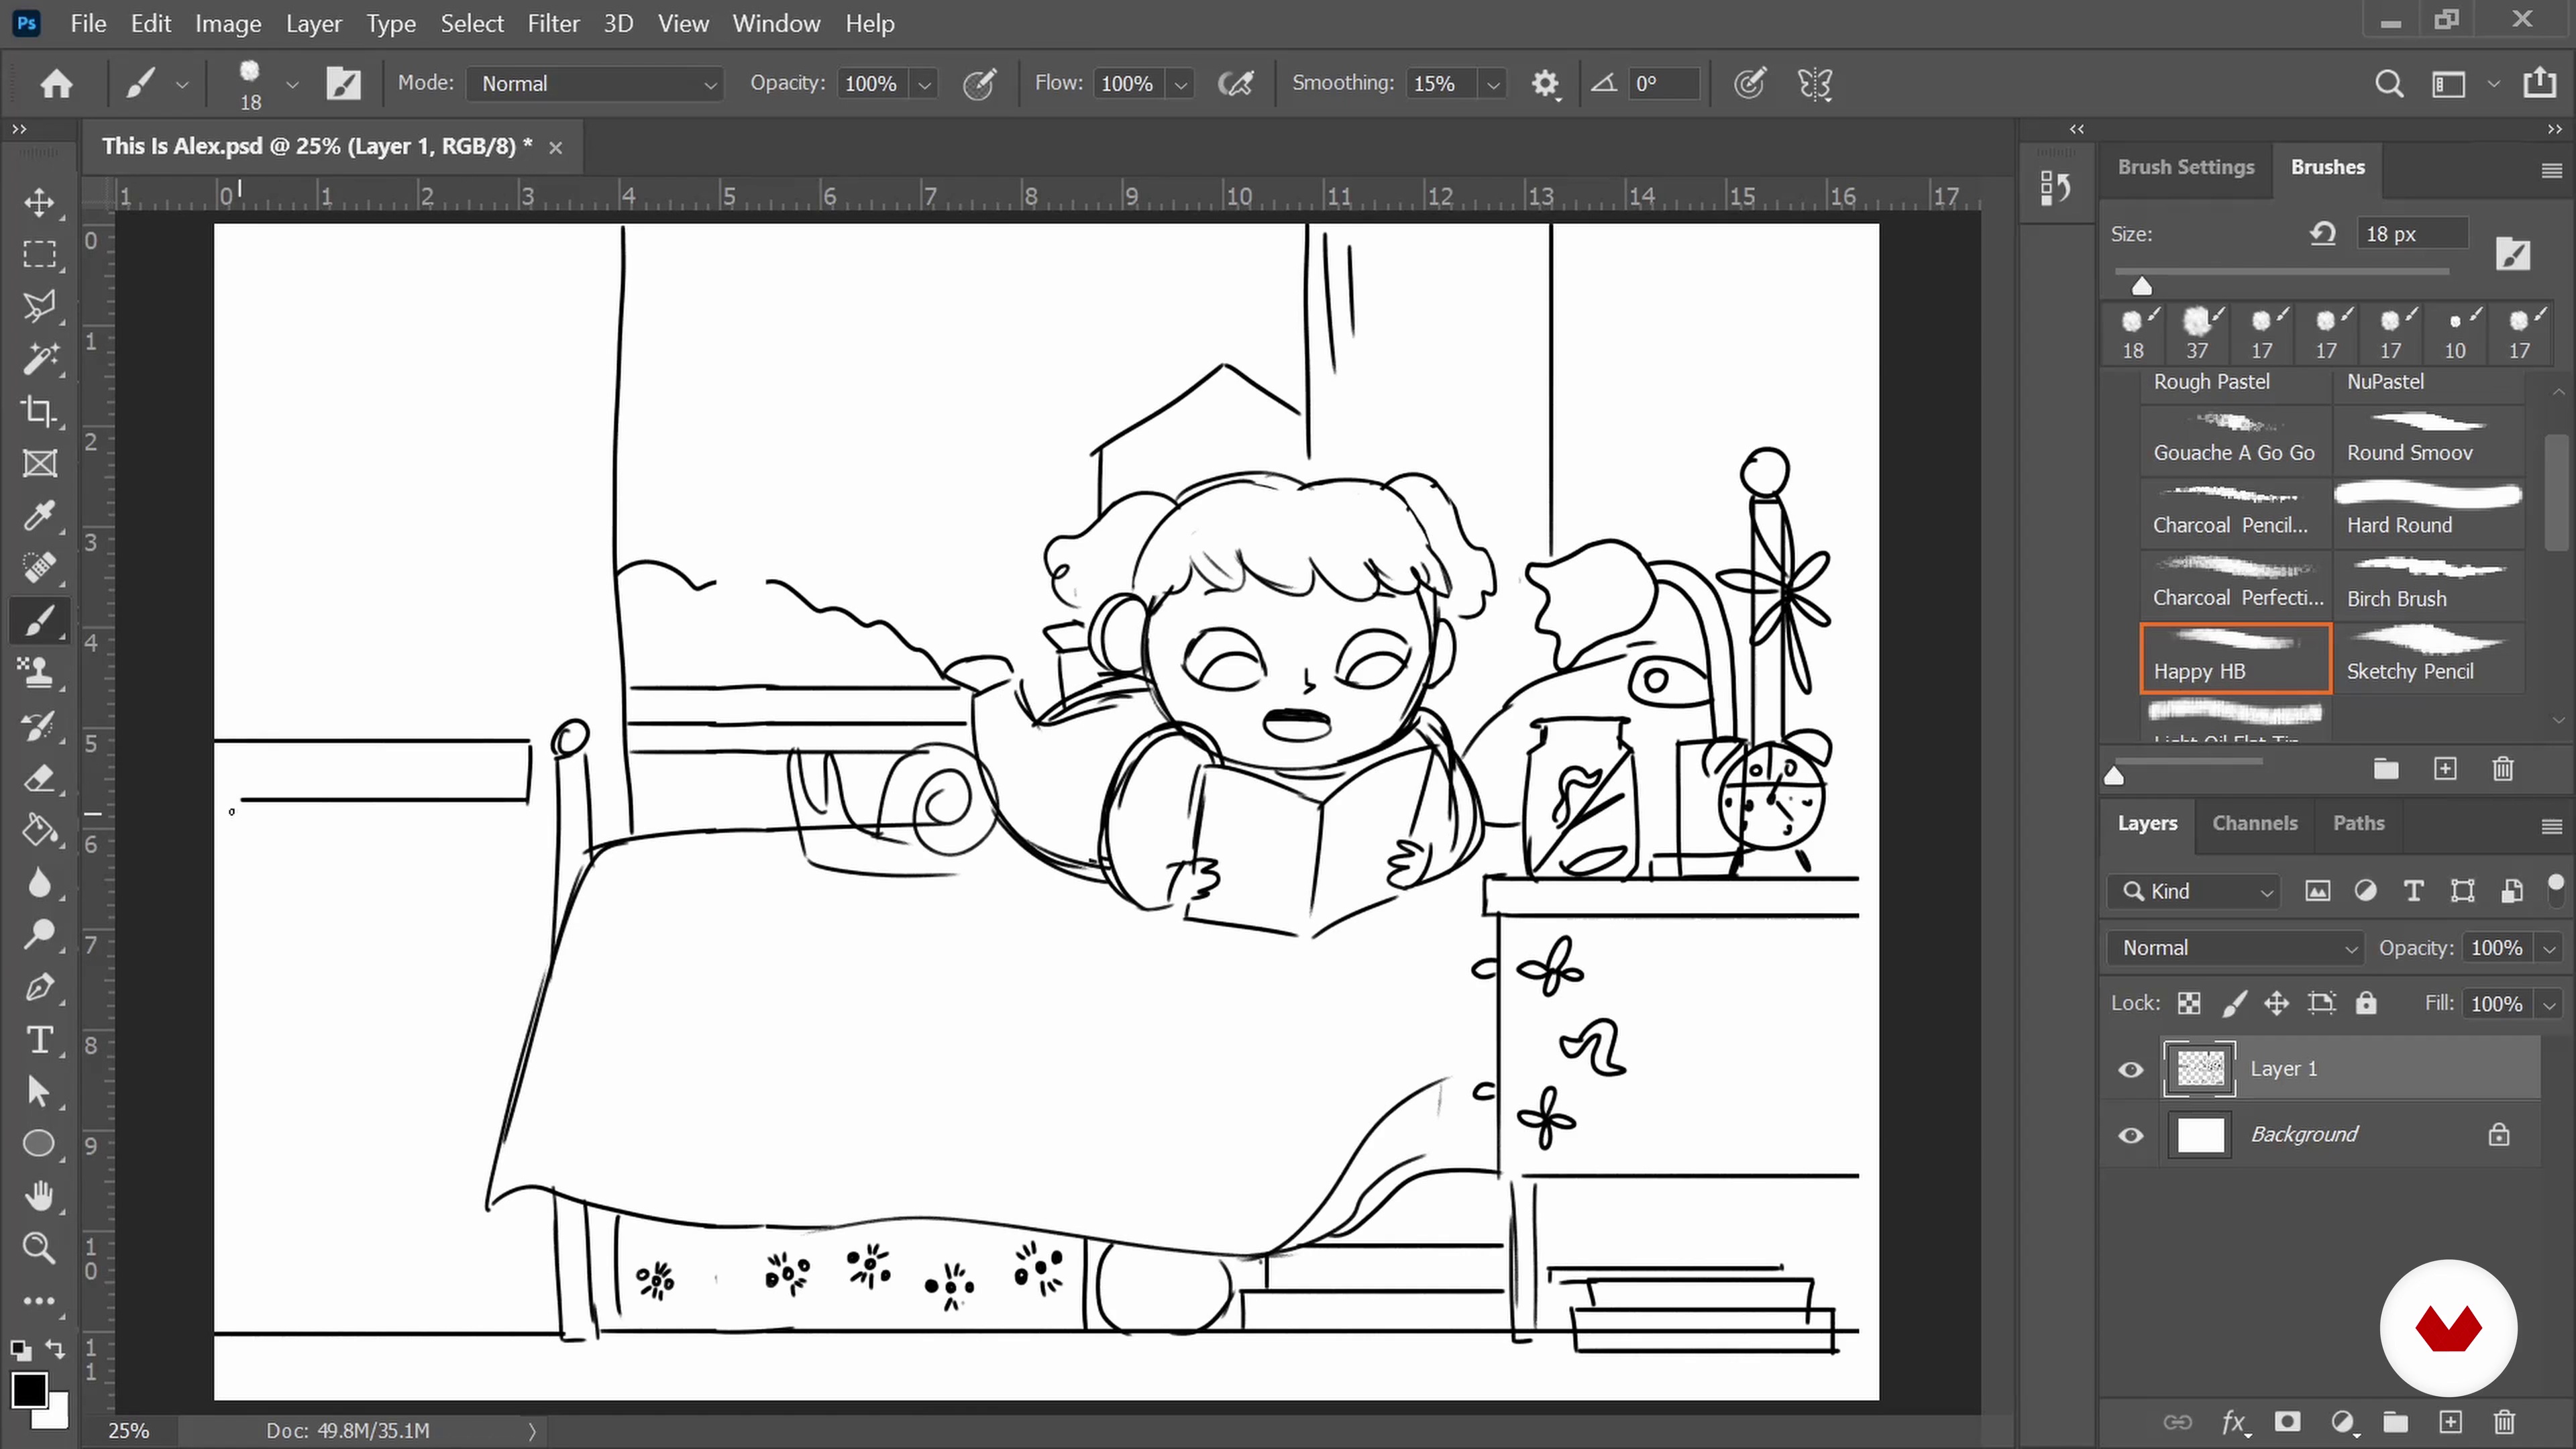Add a layer mask
This screenshot has height=1449, width=2576.
pos(2287,1422)
